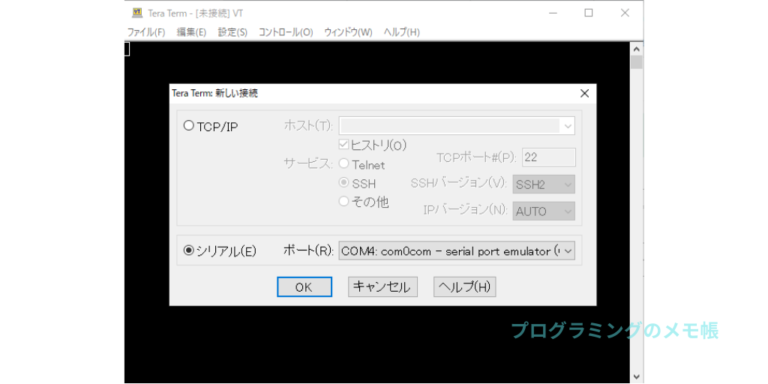Screen dimensions: 768x384
Task: Open the 編集(E) menu
Action: (x=192, y=32)
